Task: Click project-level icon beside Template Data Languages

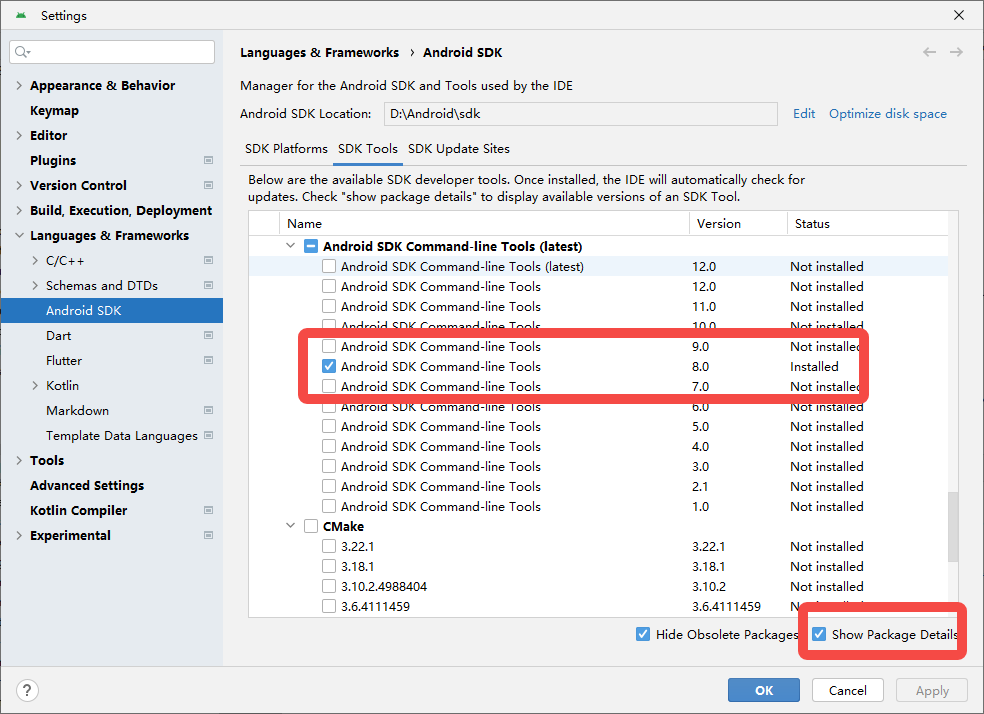Action: click(x=208, y=435)
